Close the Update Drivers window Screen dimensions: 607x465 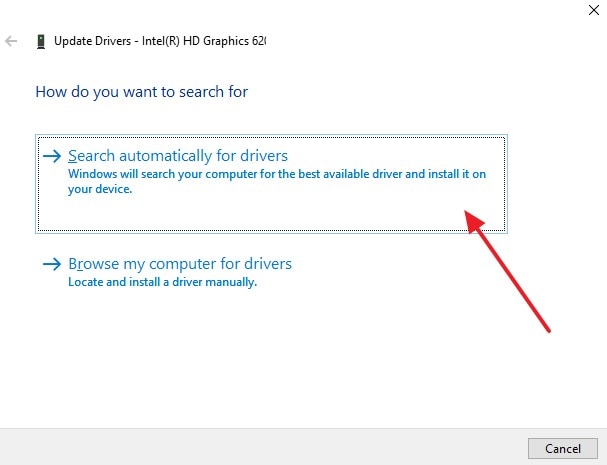(593, 10)
